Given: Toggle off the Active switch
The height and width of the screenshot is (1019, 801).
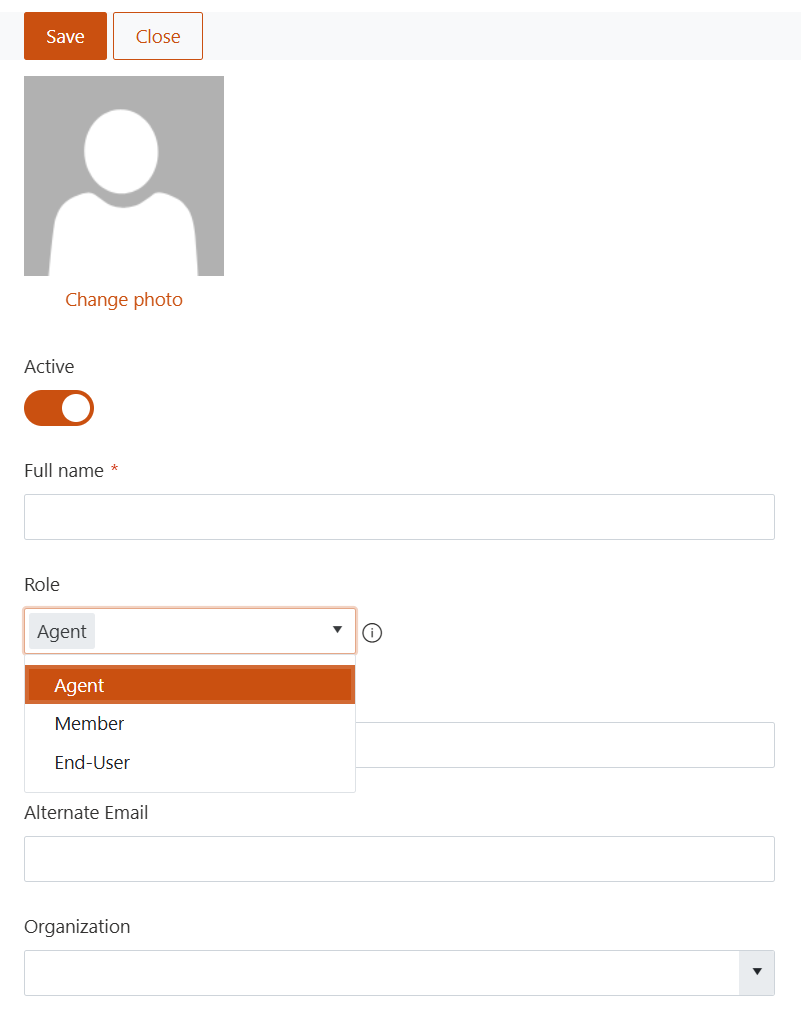Looking at the screenshot, I should [x=58, y=408].
